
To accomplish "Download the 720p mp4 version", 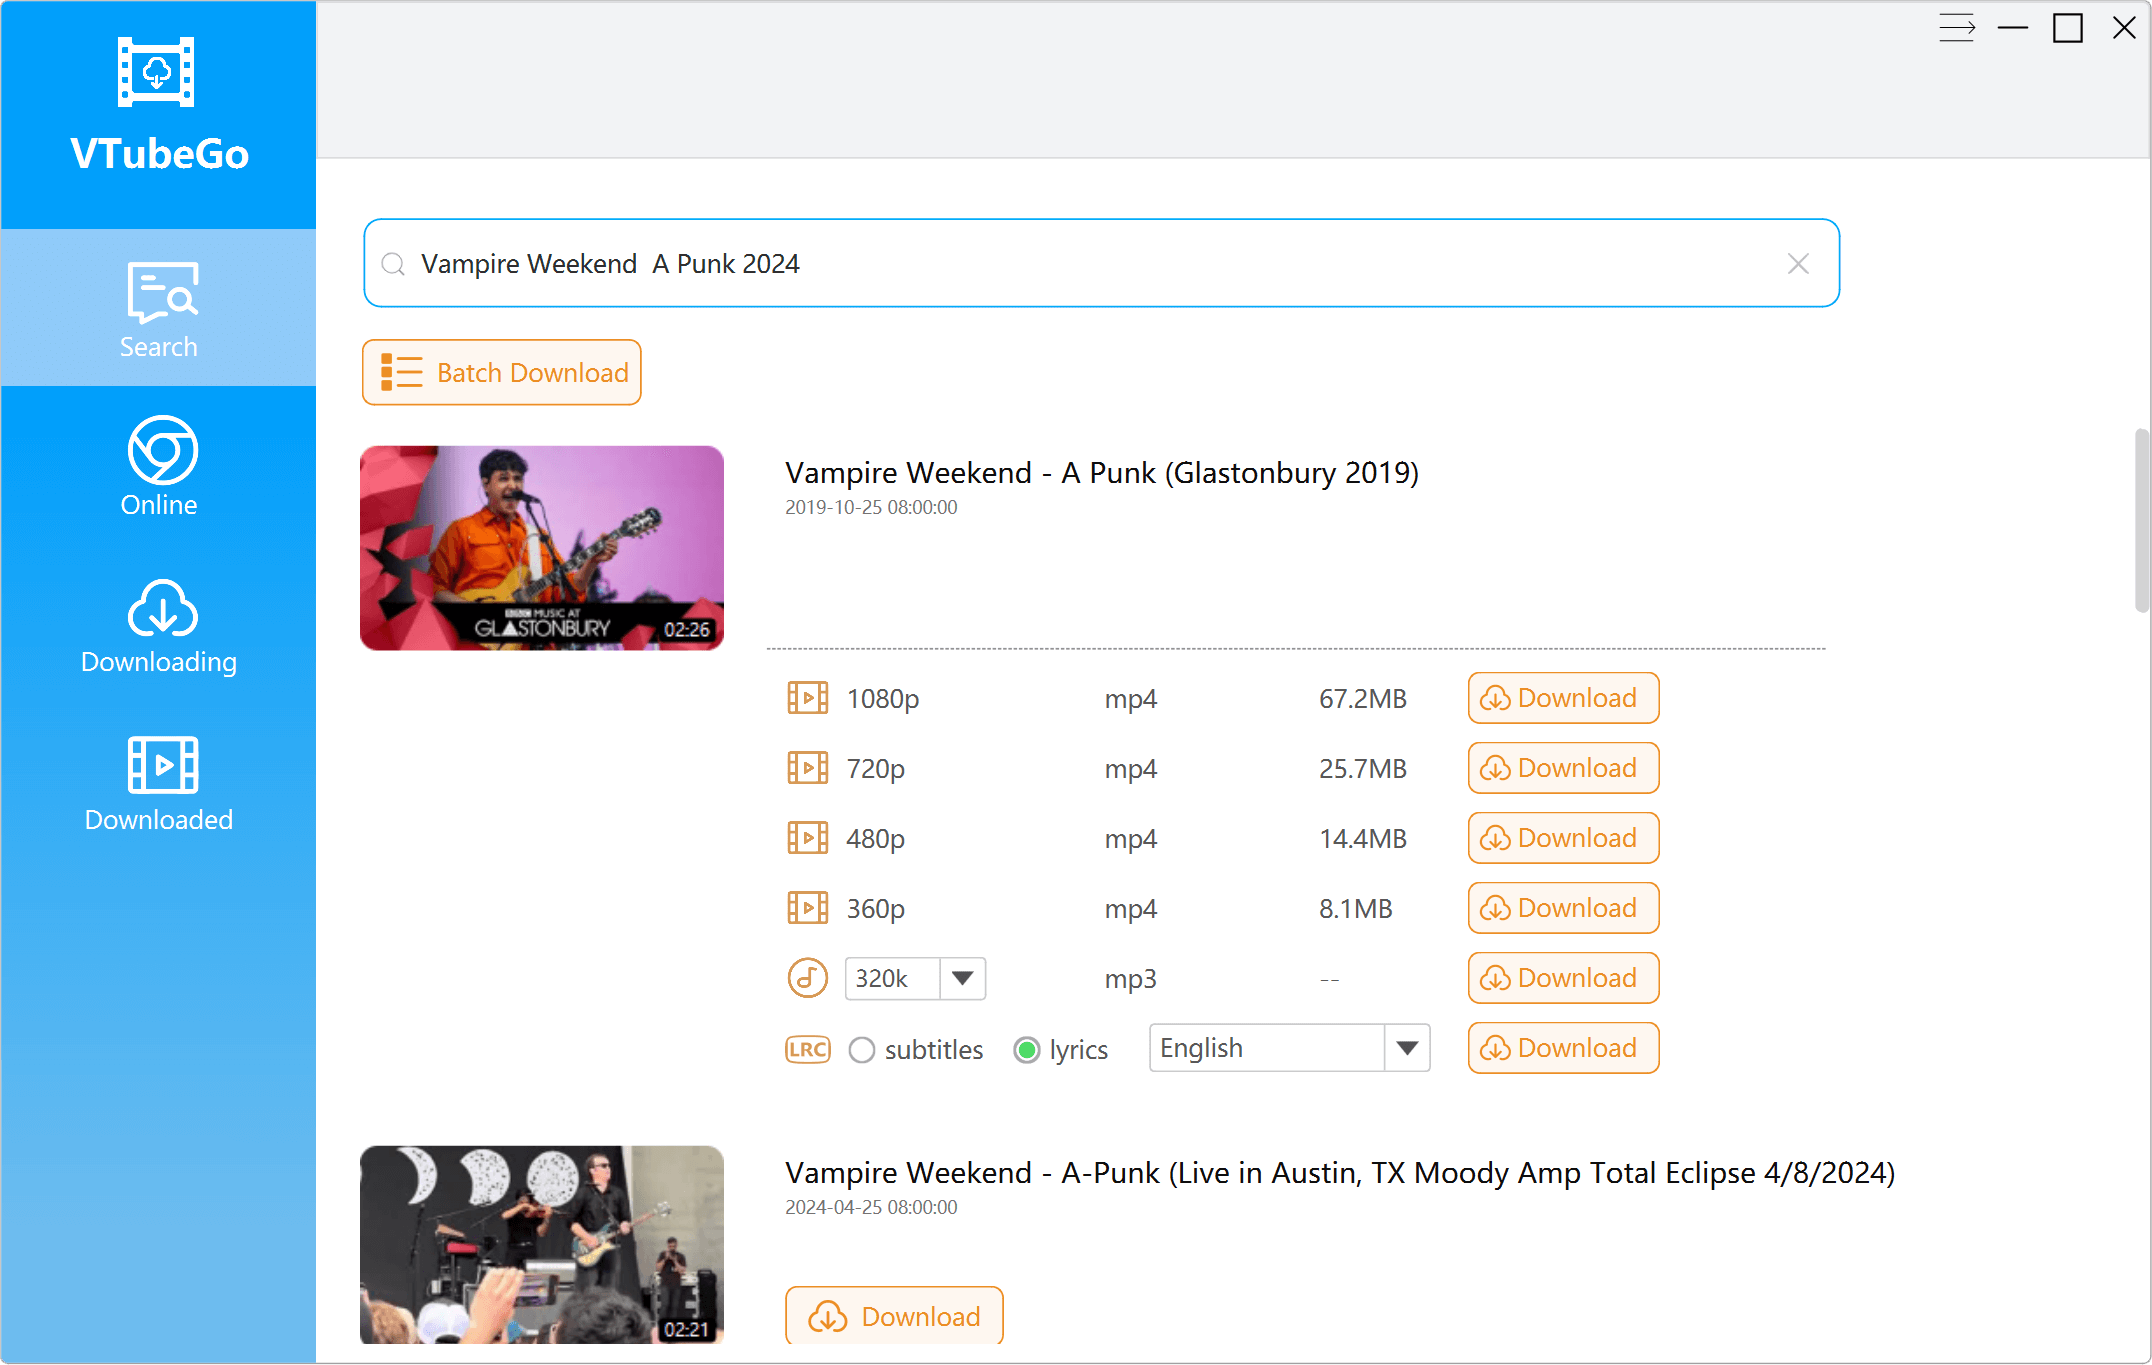I will [1563, 768].
